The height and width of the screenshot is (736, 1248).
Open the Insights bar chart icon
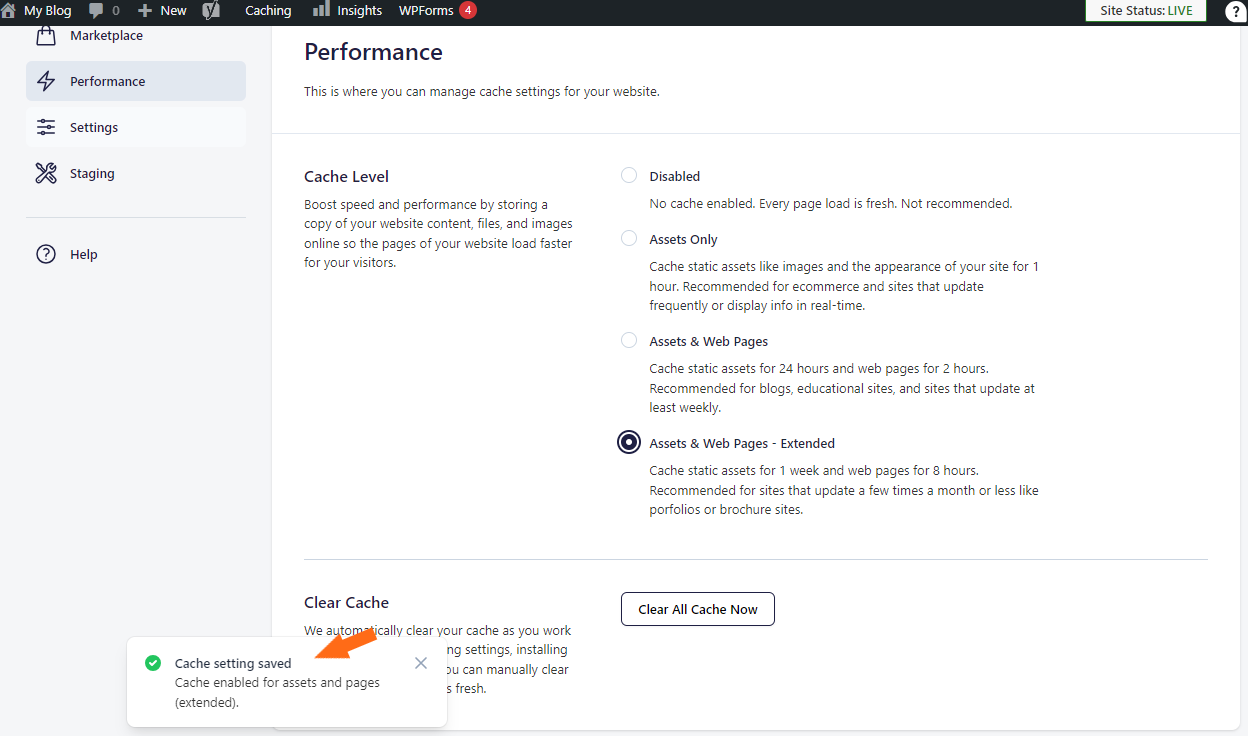pyautogui.click(x=321, y=10)
